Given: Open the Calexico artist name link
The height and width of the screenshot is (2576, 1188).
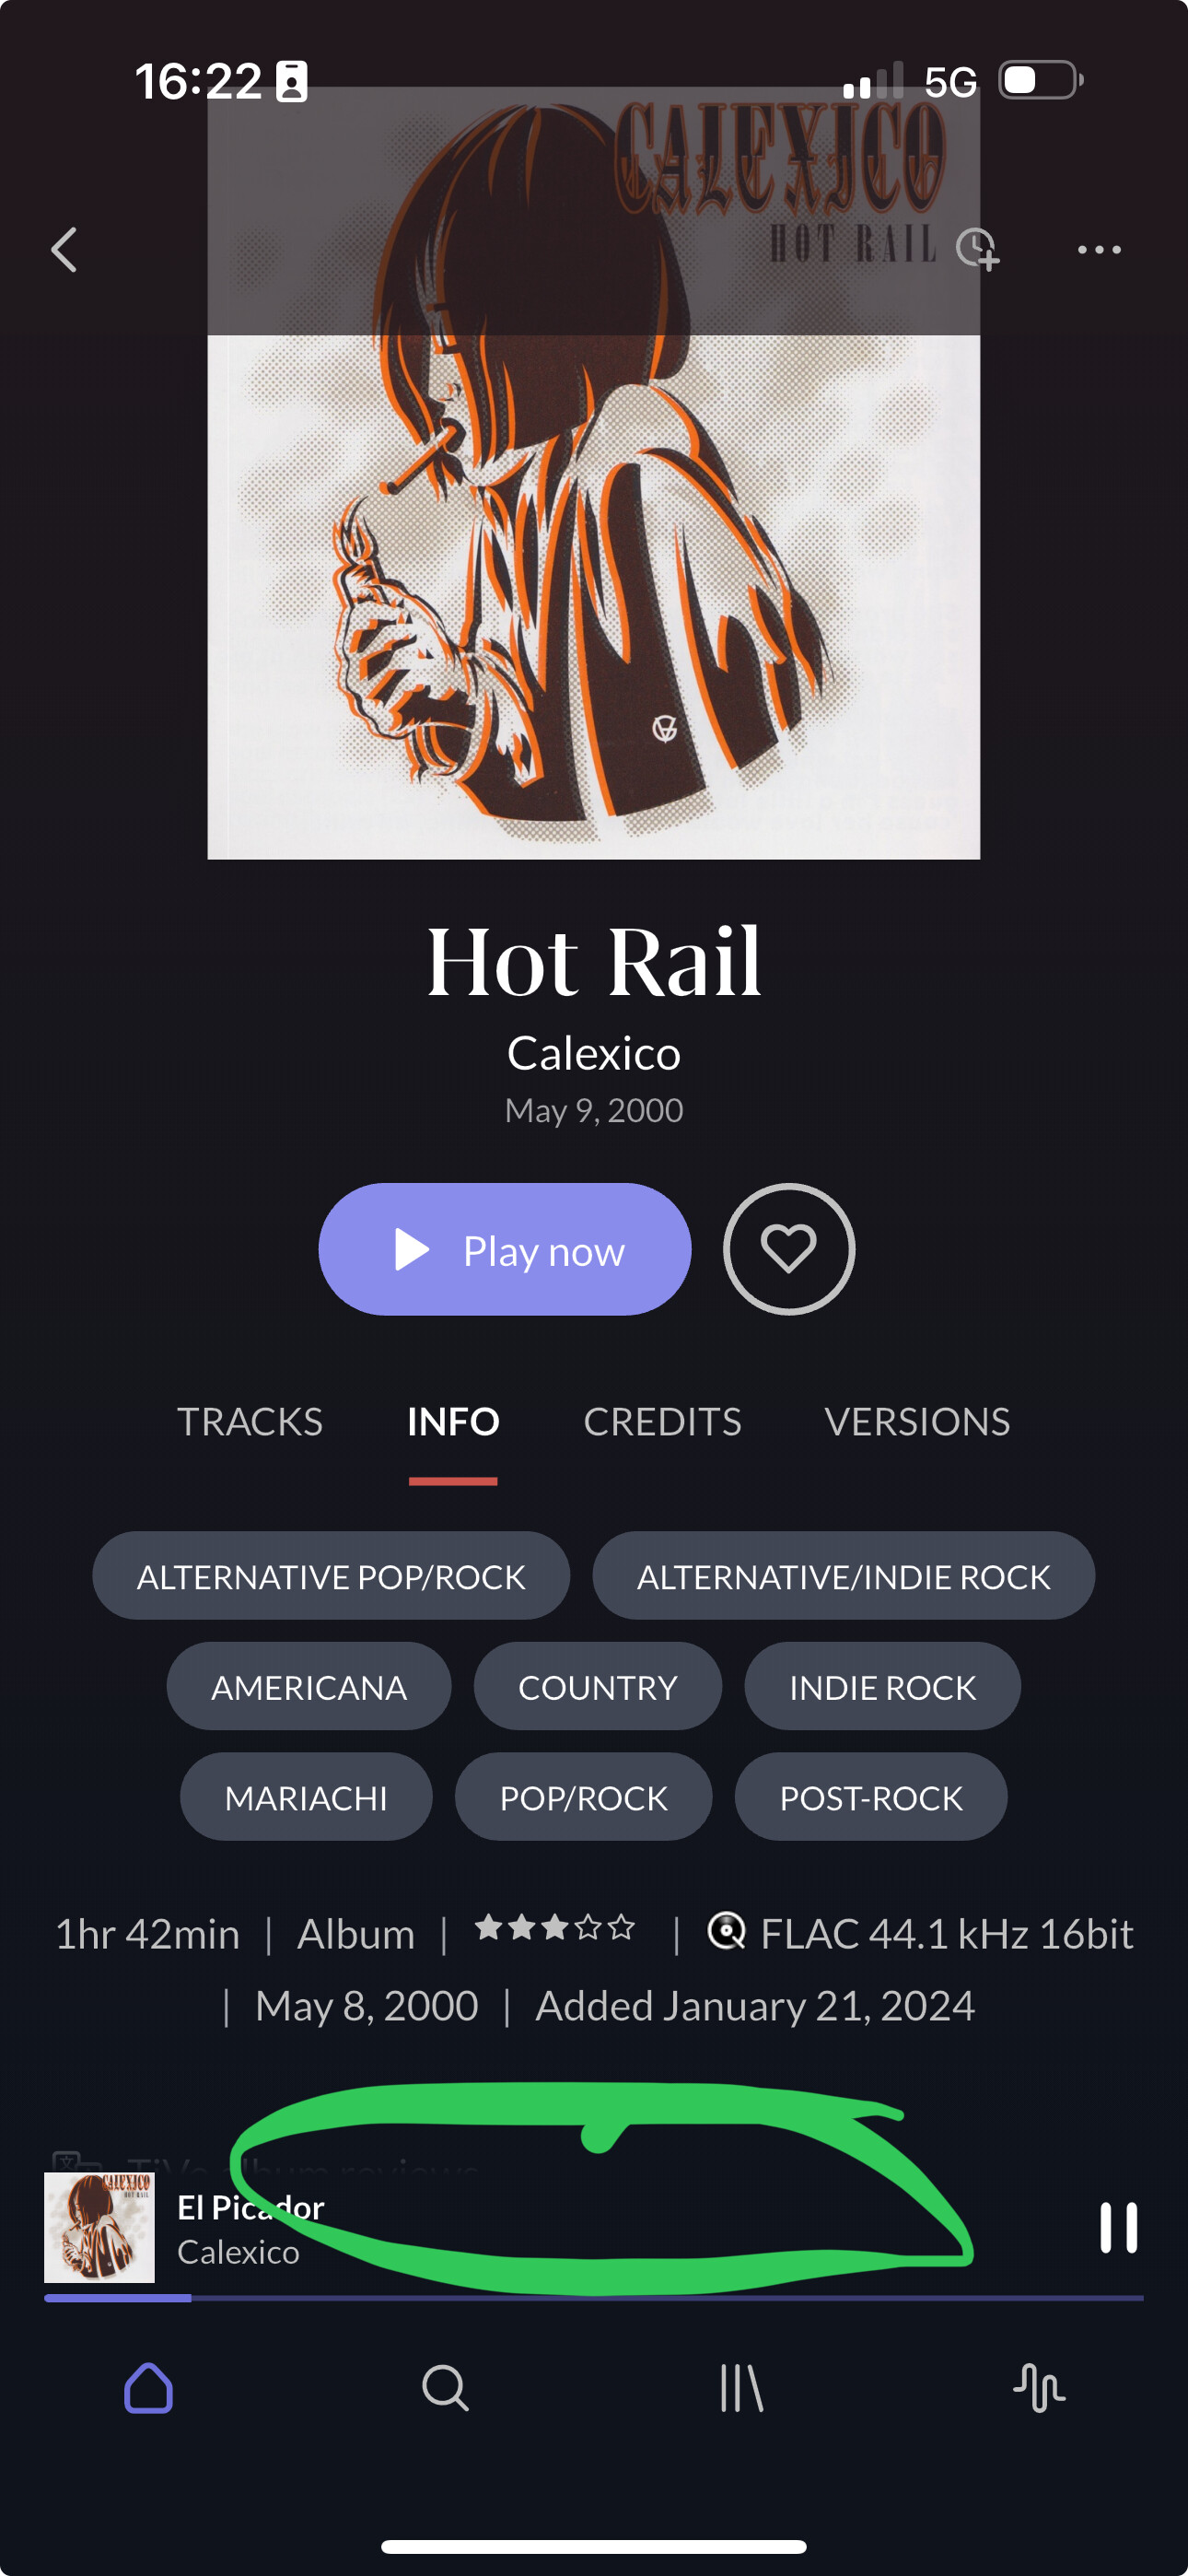Looking at the screenshot, I should coord(594,1052).
